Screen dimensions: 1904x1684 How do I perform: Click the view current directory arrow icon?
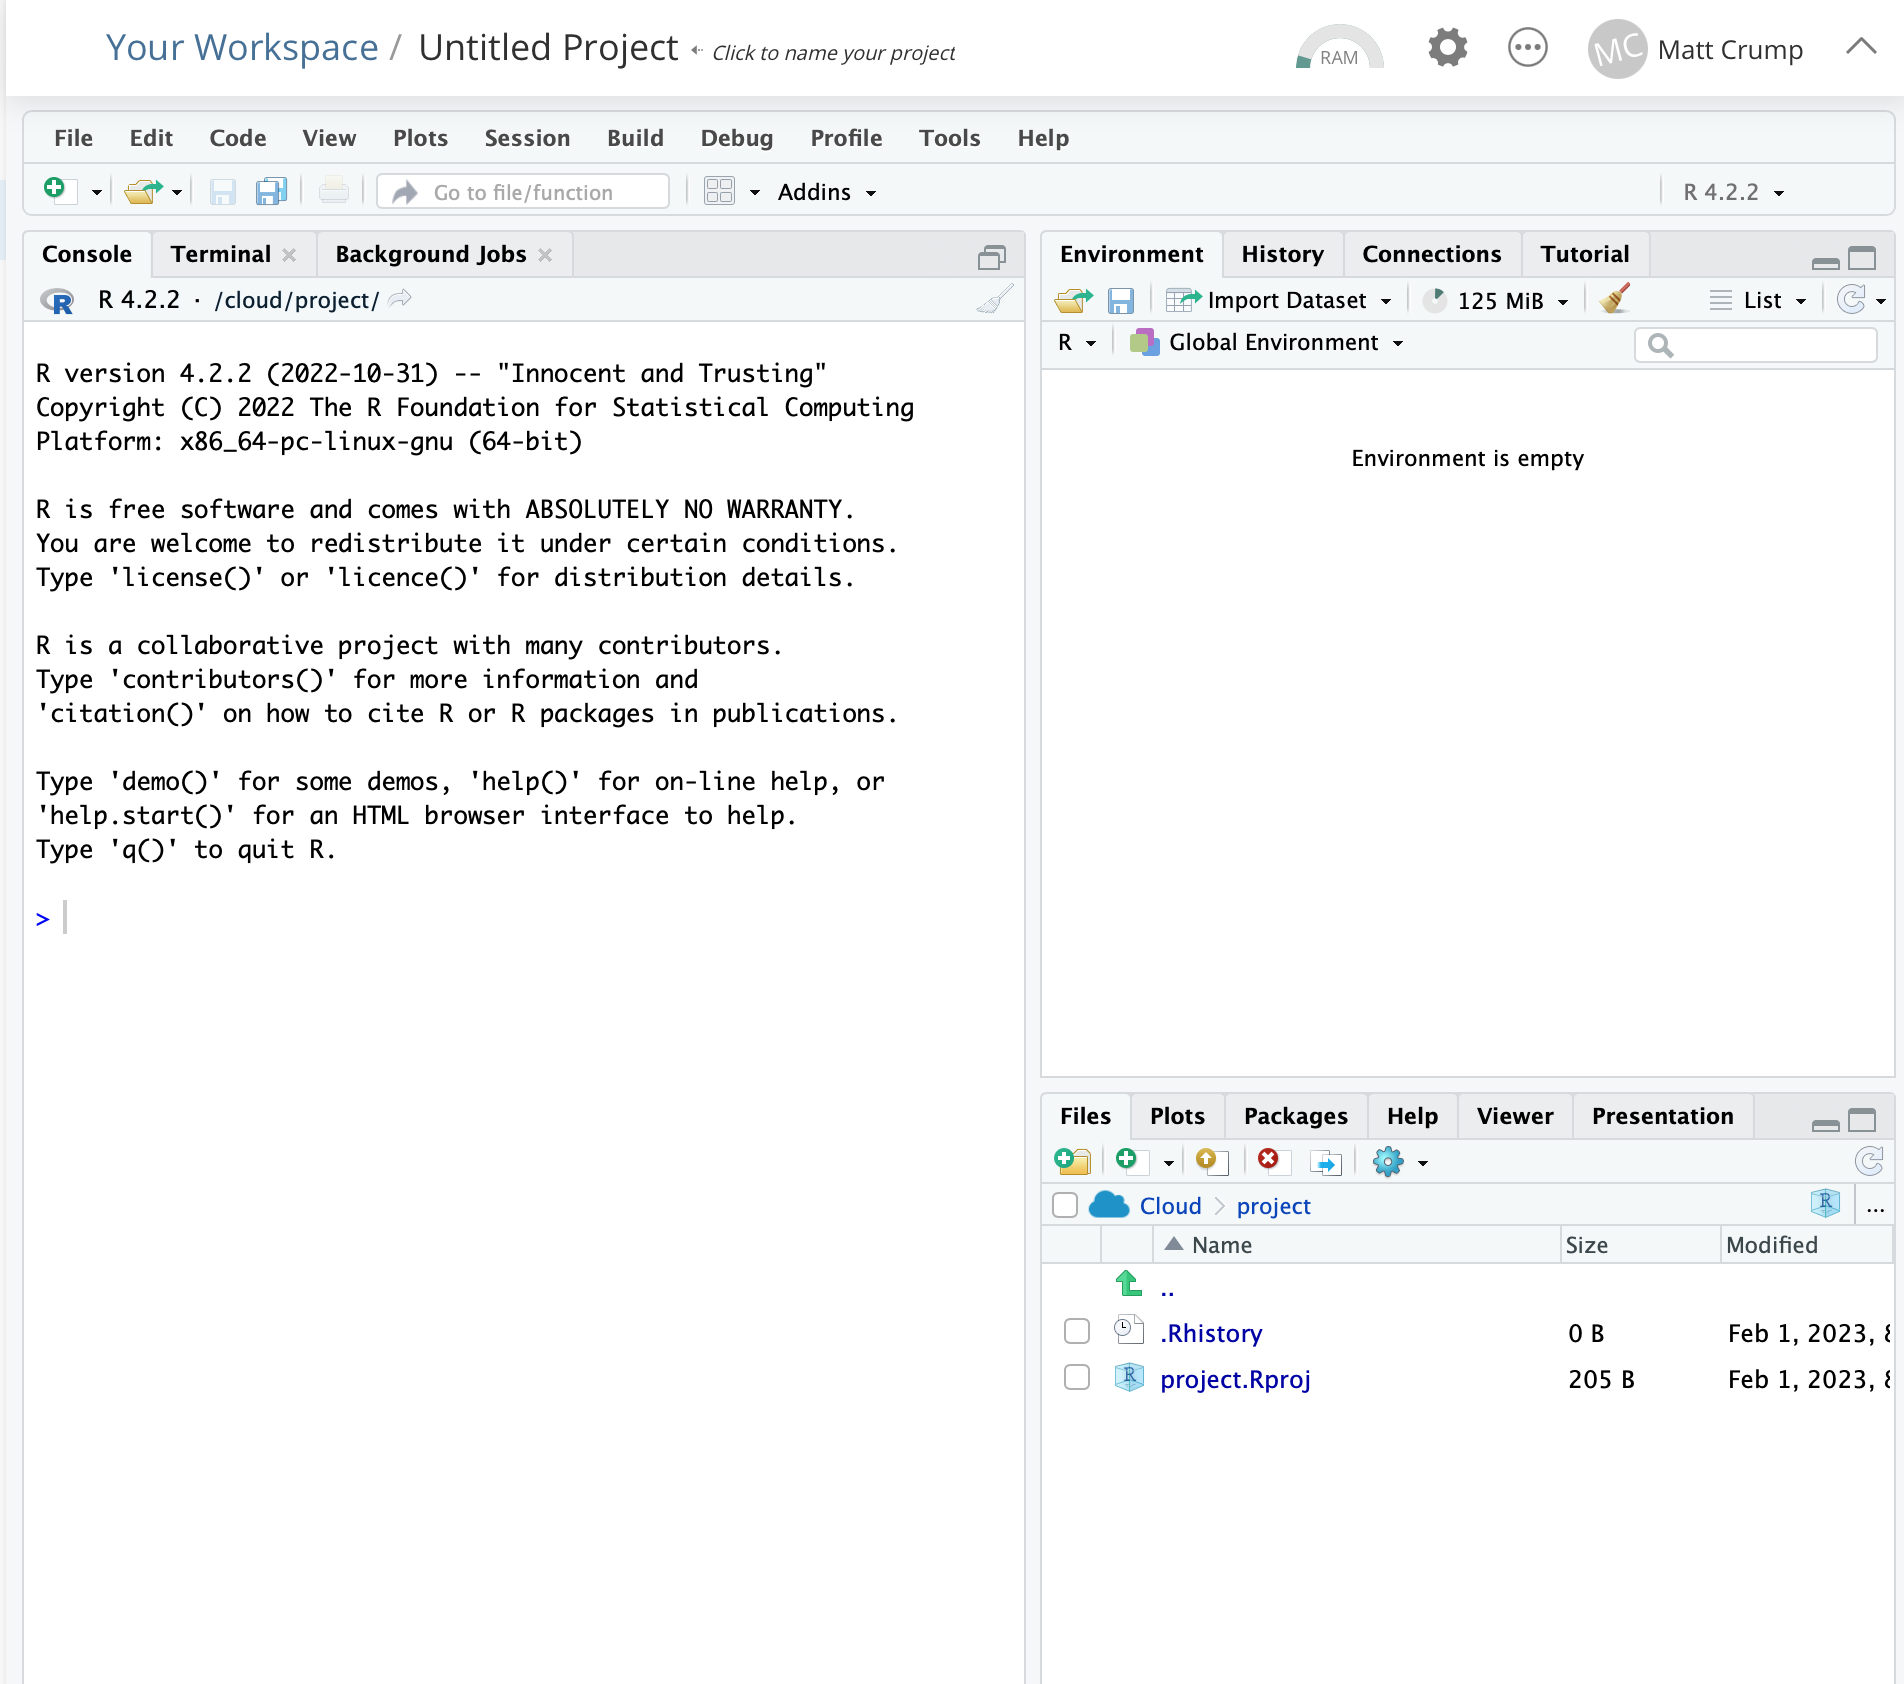point(400,299)
